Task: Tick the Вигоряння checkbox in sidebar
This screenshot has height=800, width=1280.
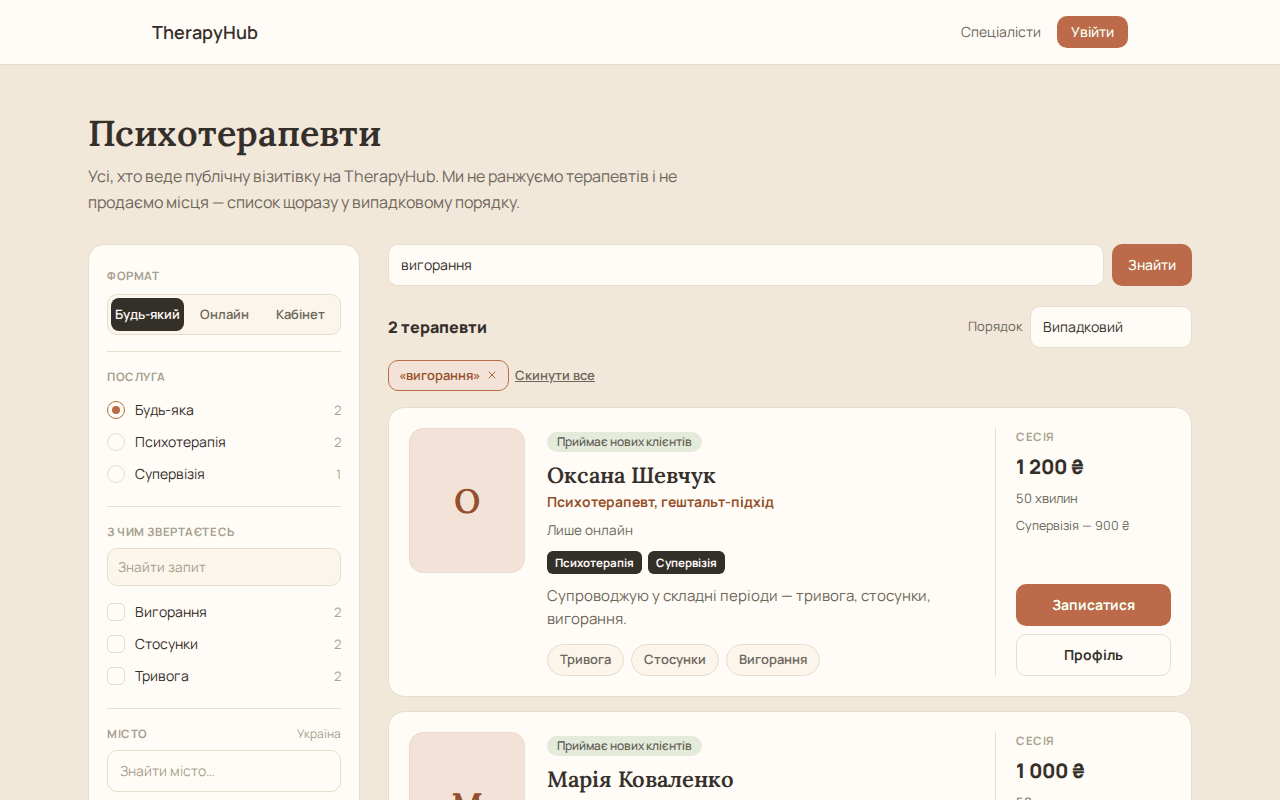Action: coord(116,612)
